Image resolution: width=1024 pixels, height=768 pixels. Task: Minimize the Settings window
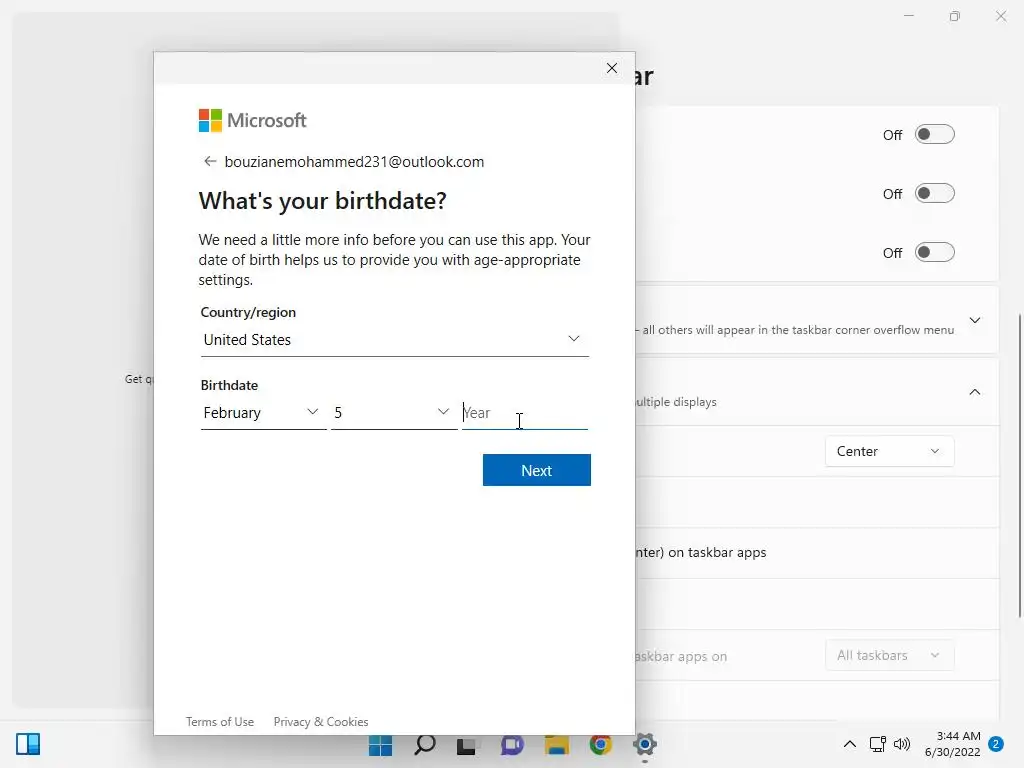[909, 16]
